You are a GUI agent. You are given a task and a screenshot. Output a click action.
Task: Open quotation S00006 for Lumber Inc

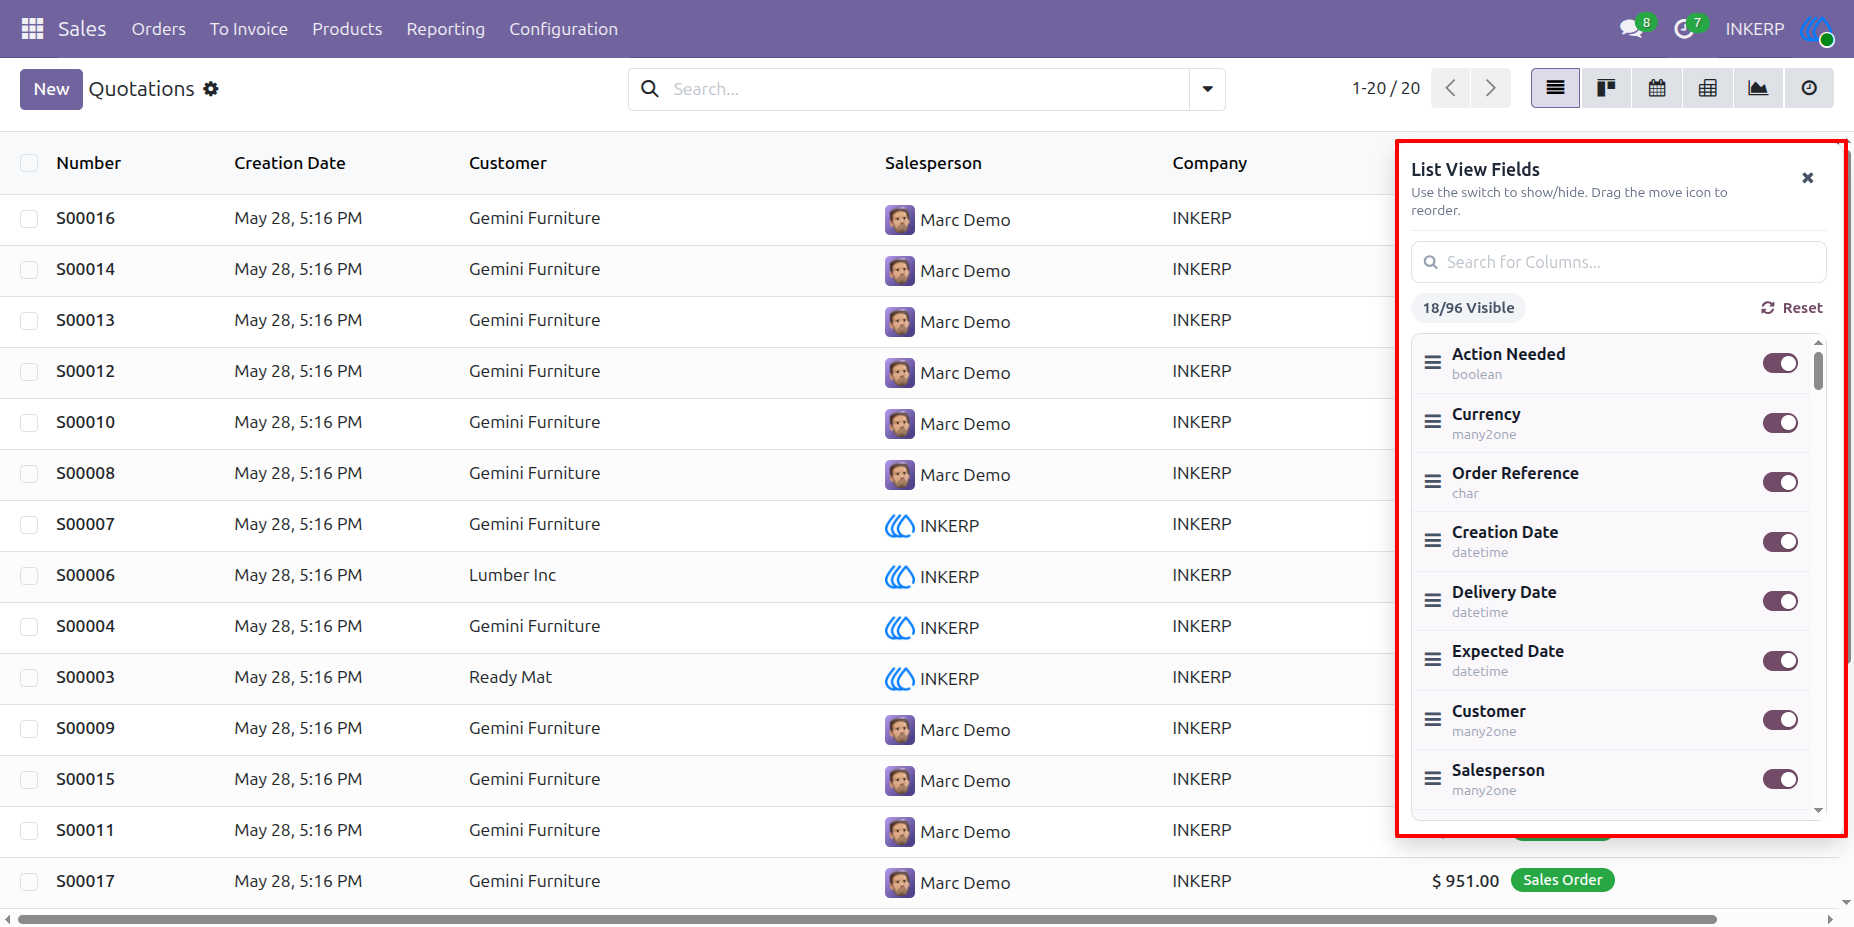pos(85,576)
